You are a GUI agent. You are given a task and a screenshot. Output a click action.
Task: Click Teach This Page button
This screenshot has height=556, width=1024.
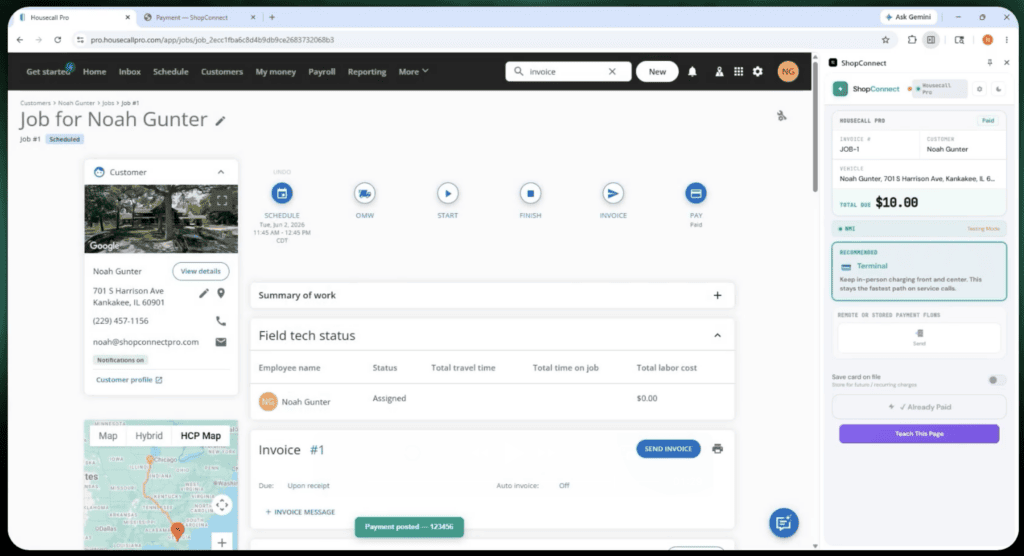(x=919, y=434)
